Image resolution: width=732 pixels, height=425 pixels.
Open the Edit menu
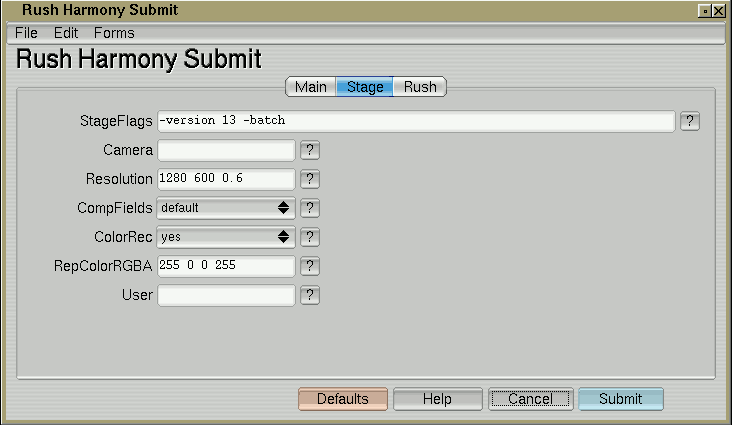tap(66, 33)
